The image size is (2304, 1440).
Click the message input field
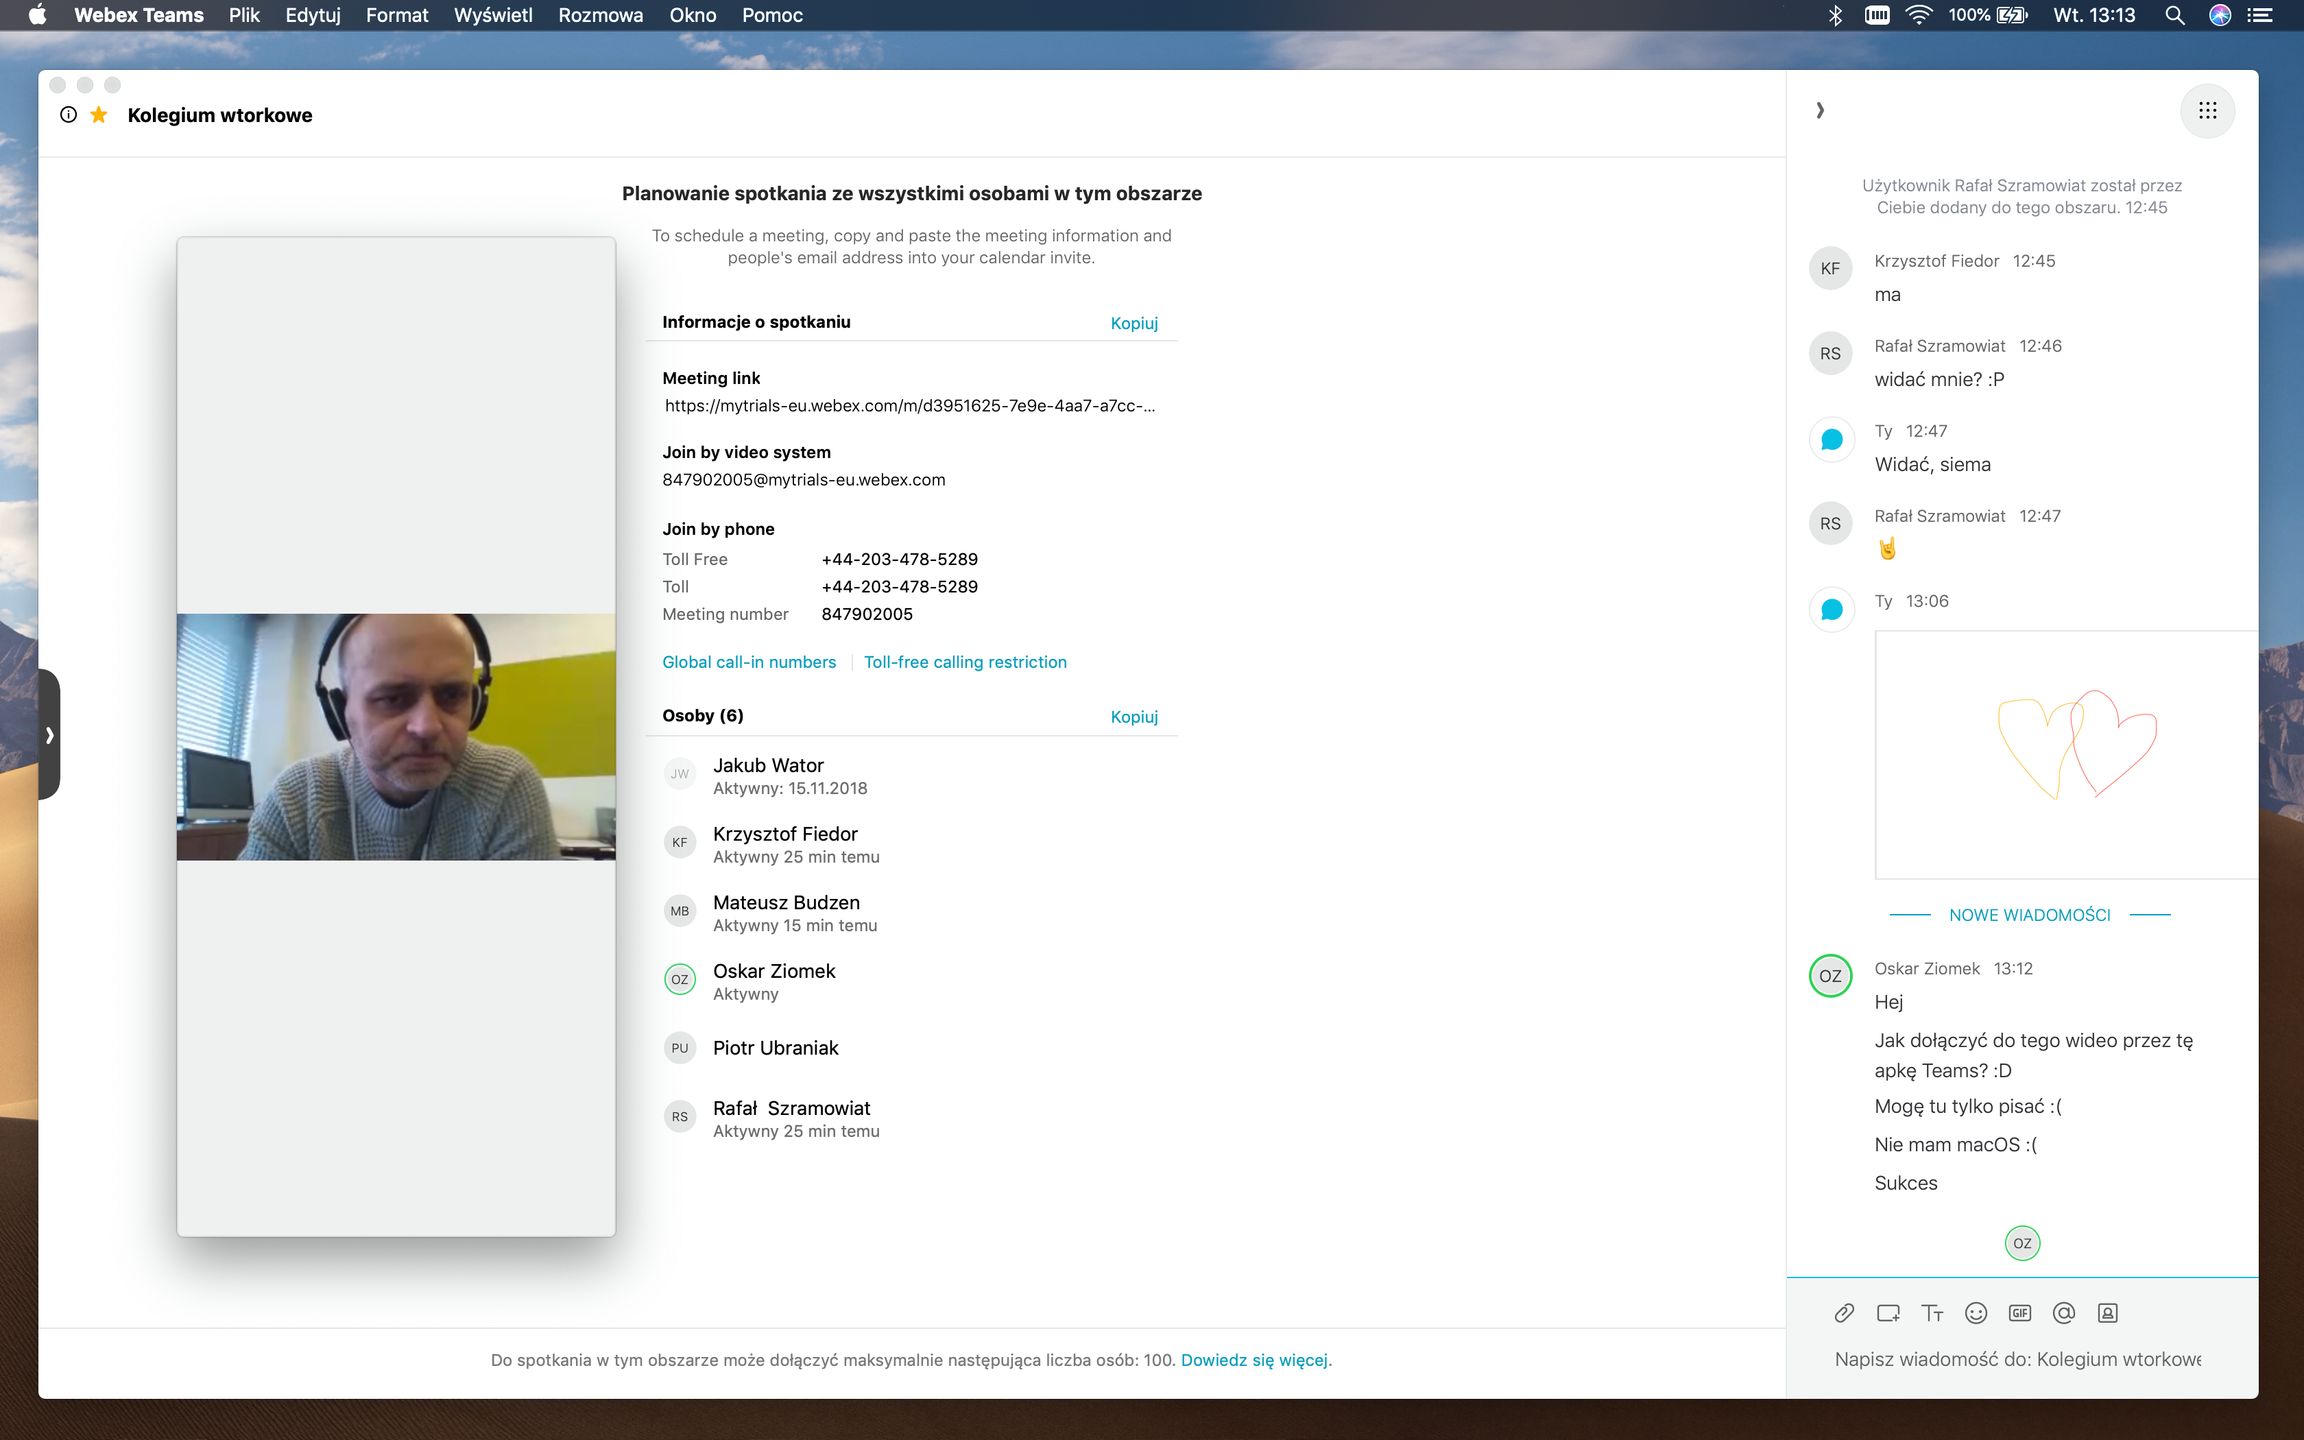click(x=2018, y=1359)
